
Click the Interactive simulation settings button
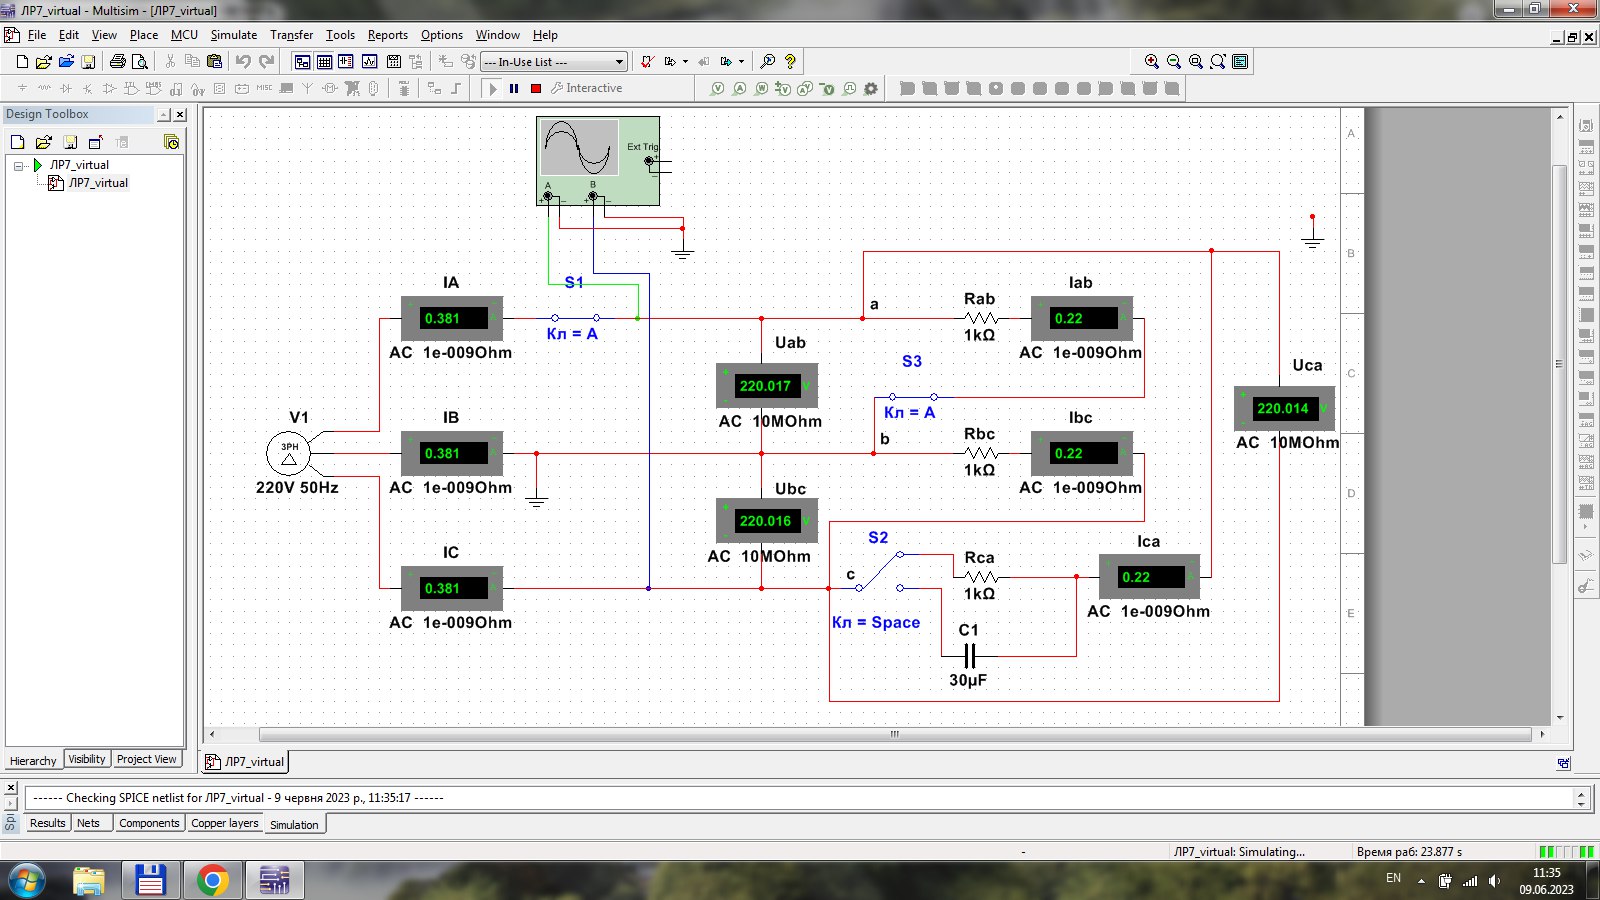586,88
